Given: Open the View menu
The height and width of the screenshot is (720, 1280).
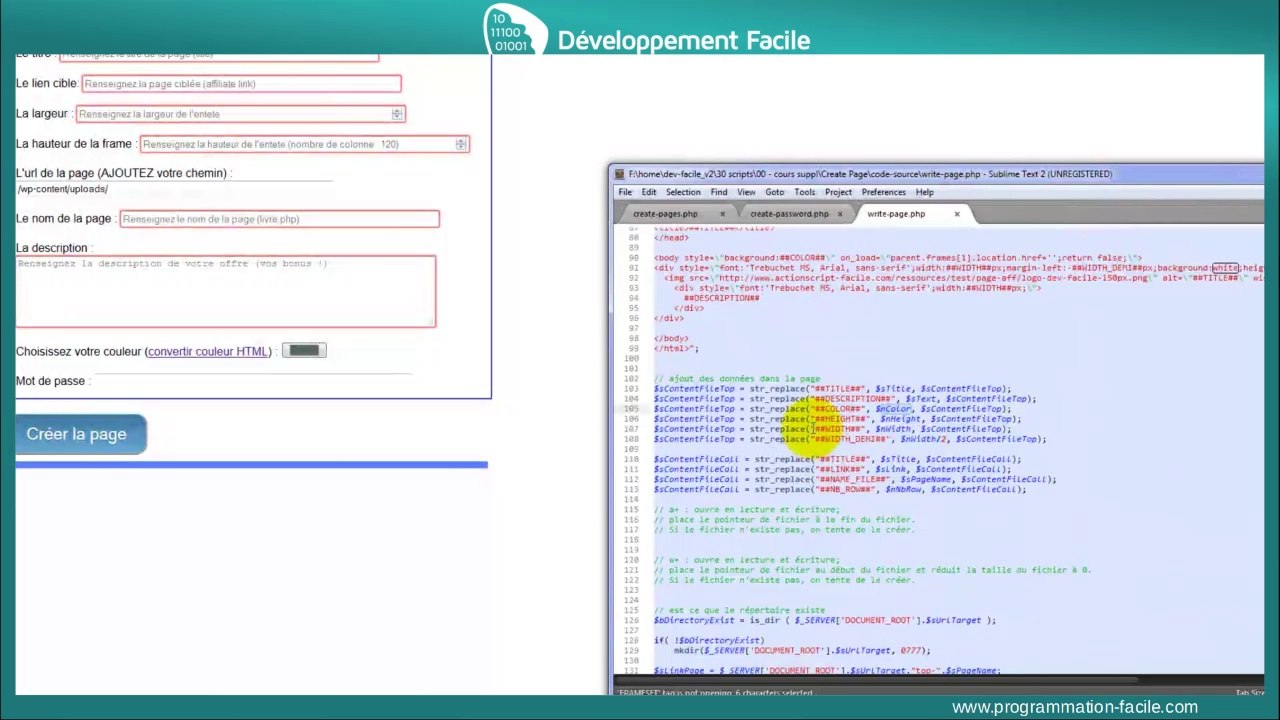Looking at the screenshot, I should 746,192.
